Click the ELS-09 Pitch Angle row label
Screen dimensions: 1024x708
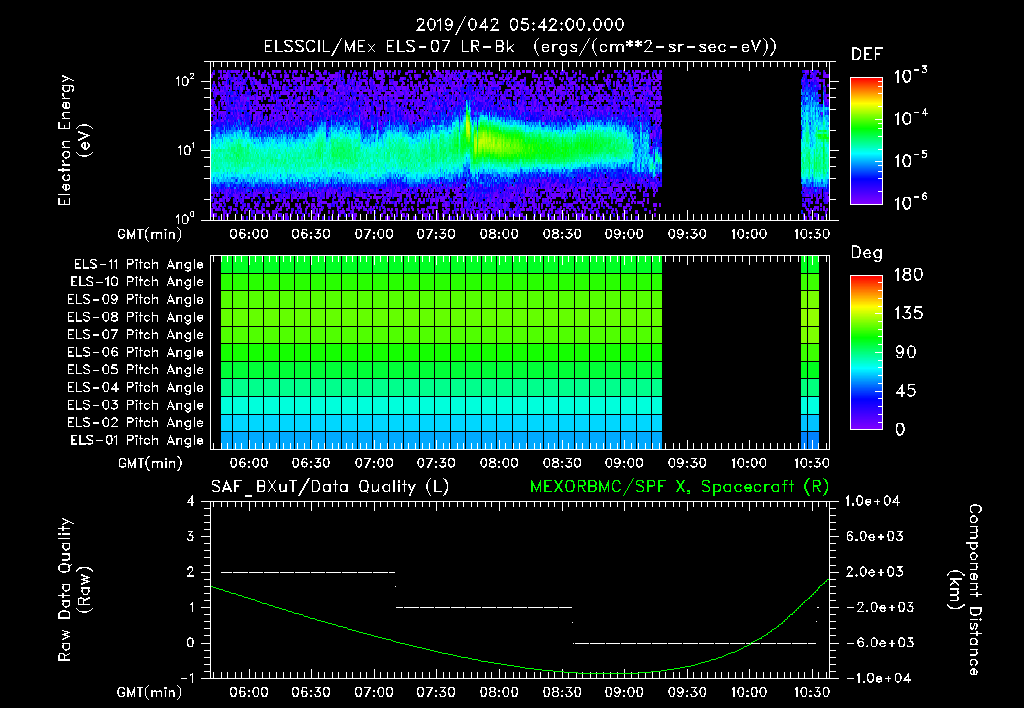click(136, 299)
